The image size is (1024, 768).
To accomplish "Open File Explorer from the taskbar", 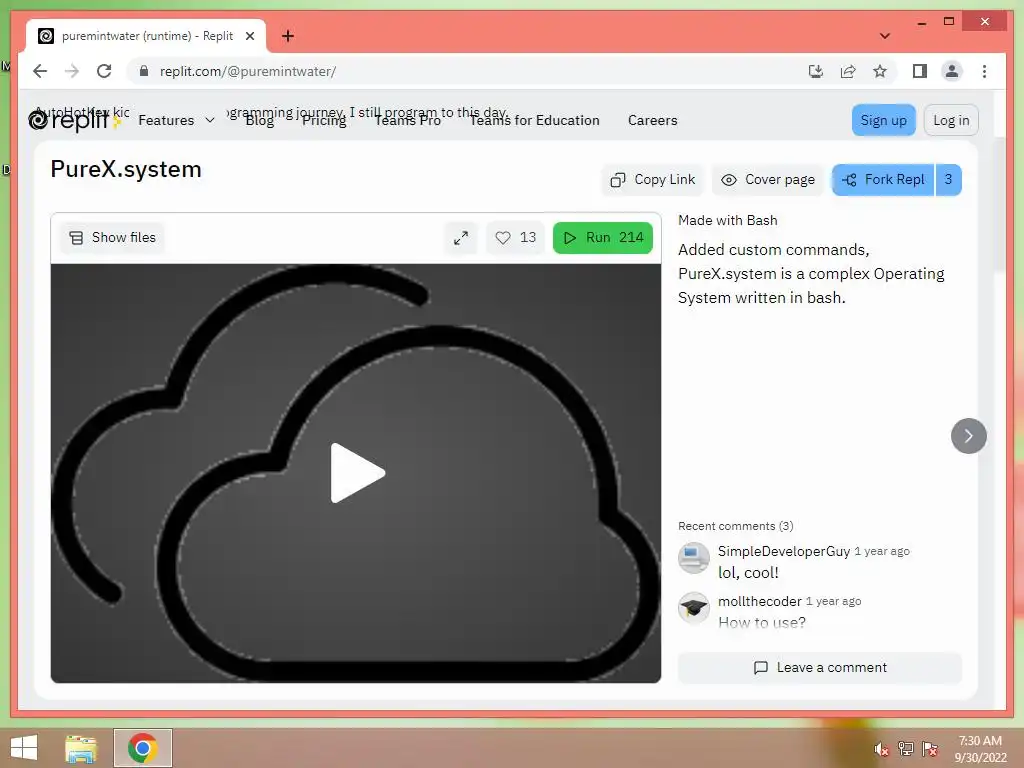I will click(x=81, y=748).
